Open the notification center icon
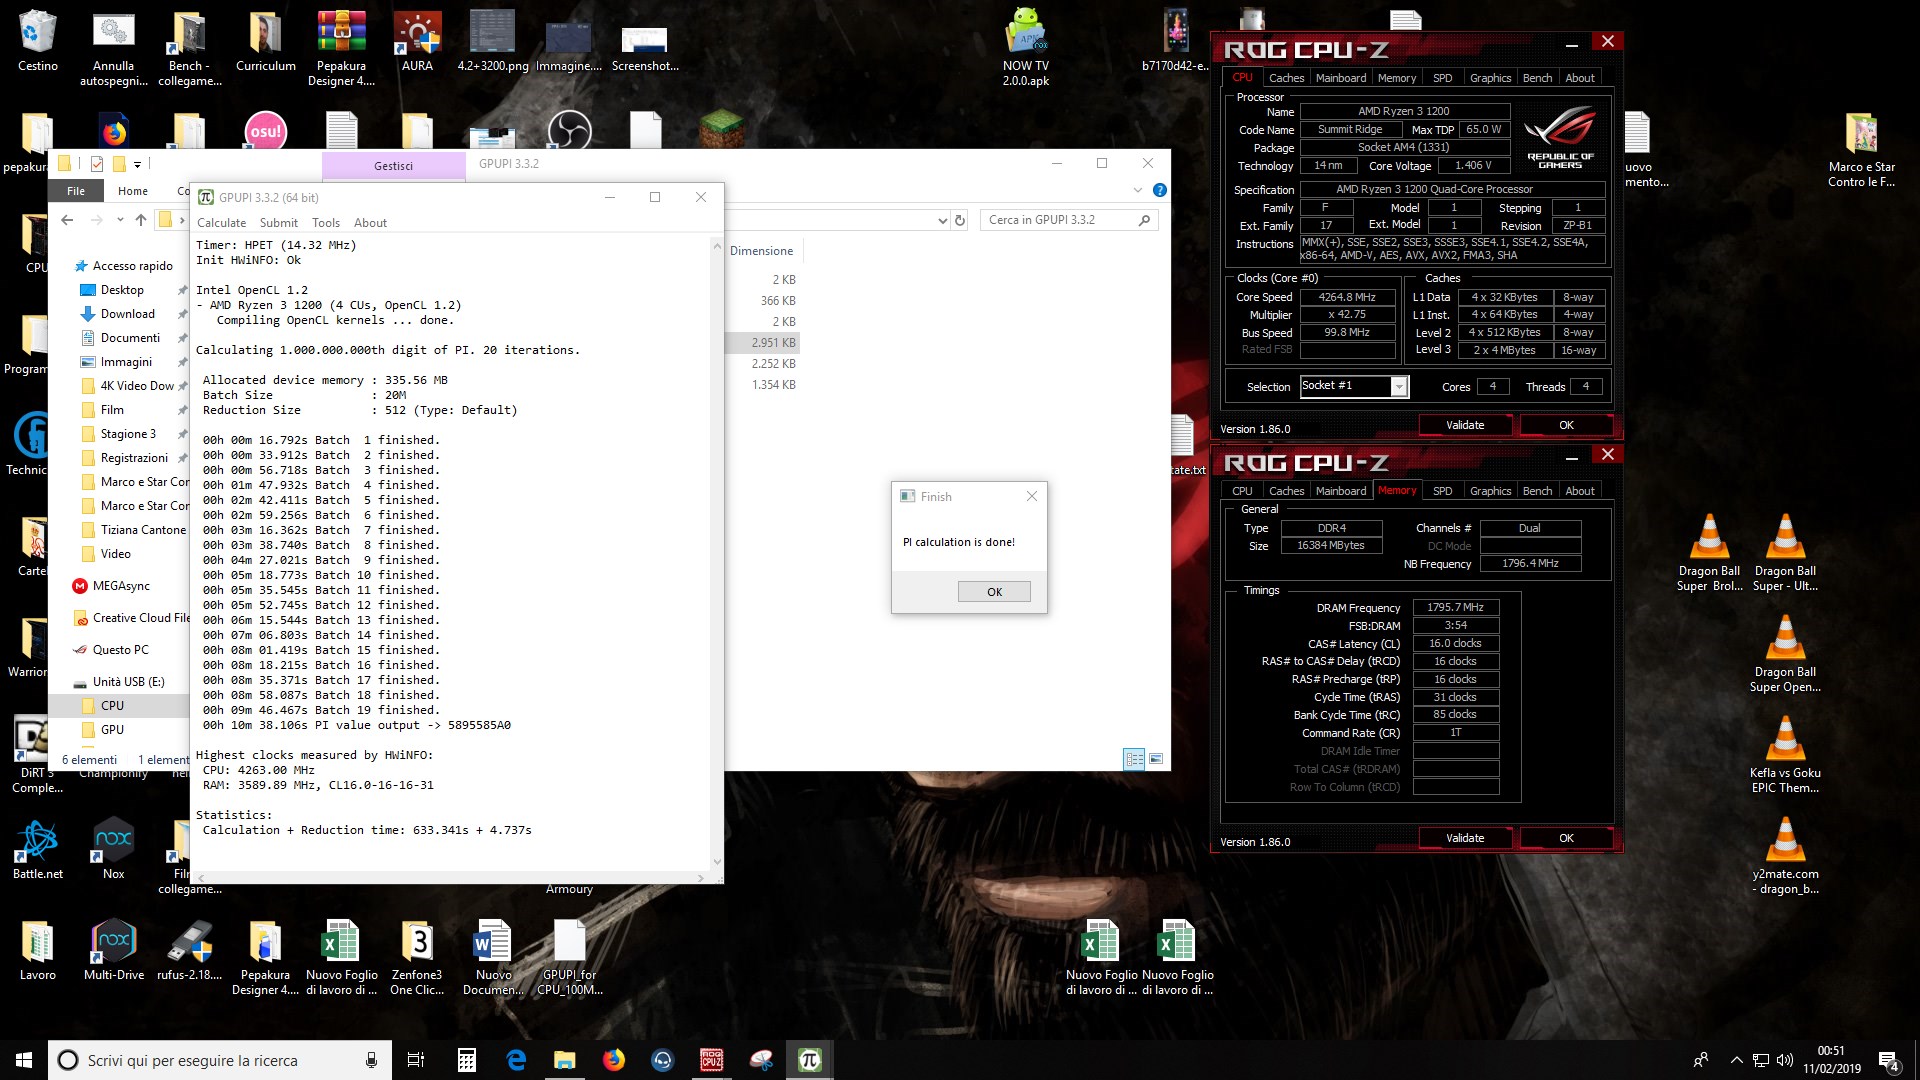 point(1889,1060)
